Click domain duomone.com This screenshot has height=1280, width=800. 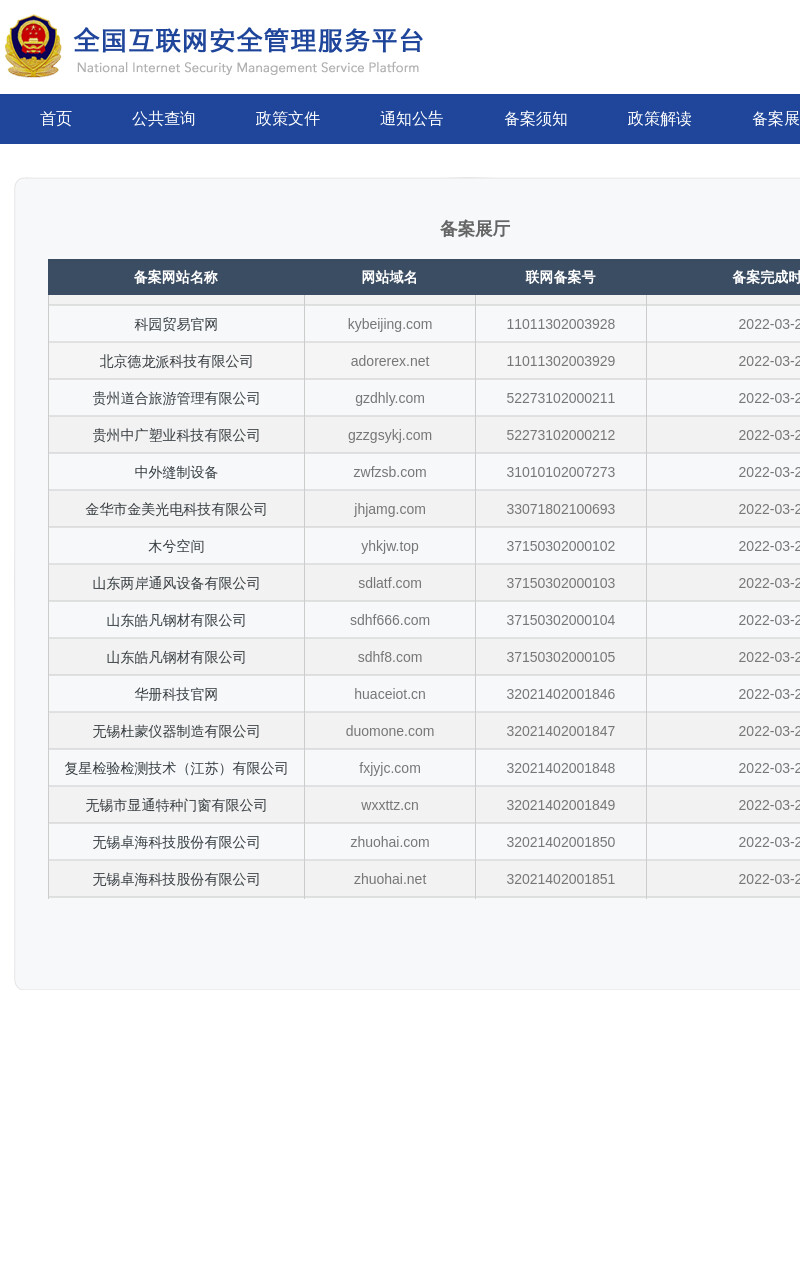390,731
